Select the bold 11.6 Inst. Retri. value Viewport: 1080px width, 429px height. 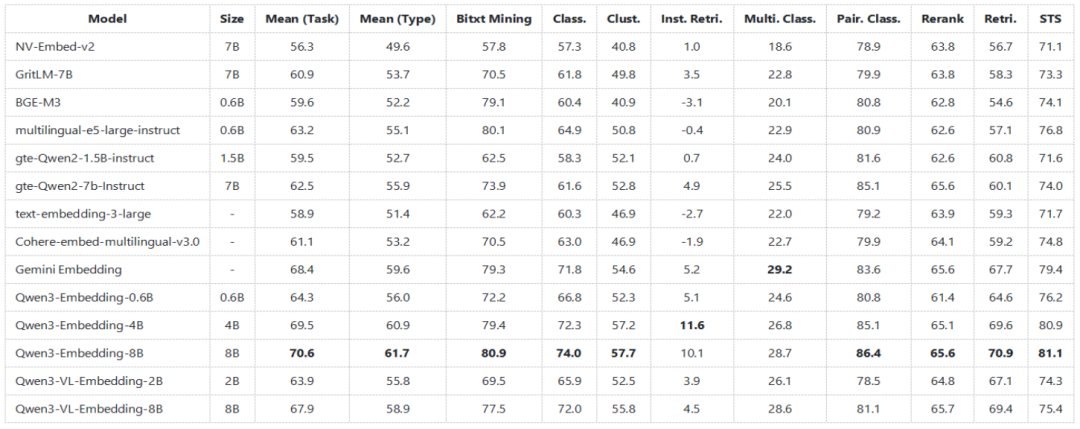click(691, 326)
